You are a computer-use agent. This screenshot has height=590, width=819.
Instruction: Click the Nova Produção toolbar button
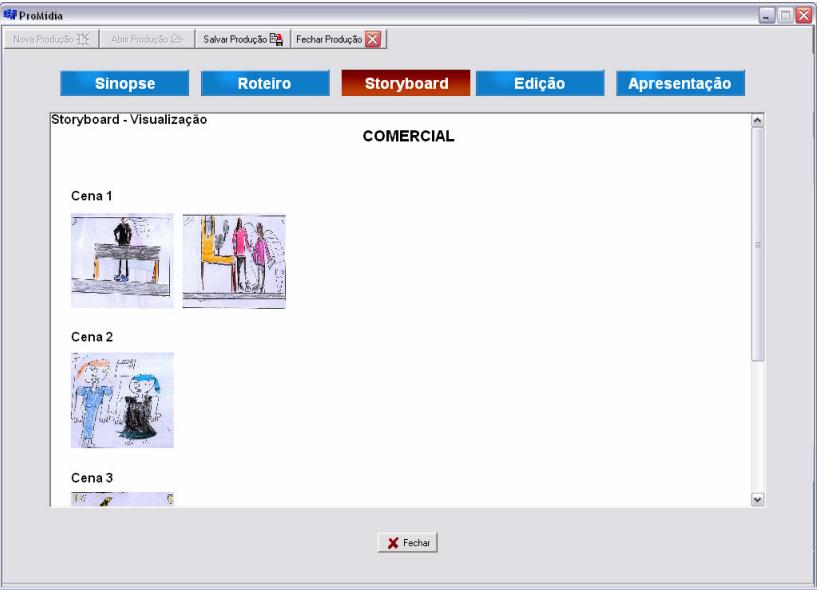[50, 39]
